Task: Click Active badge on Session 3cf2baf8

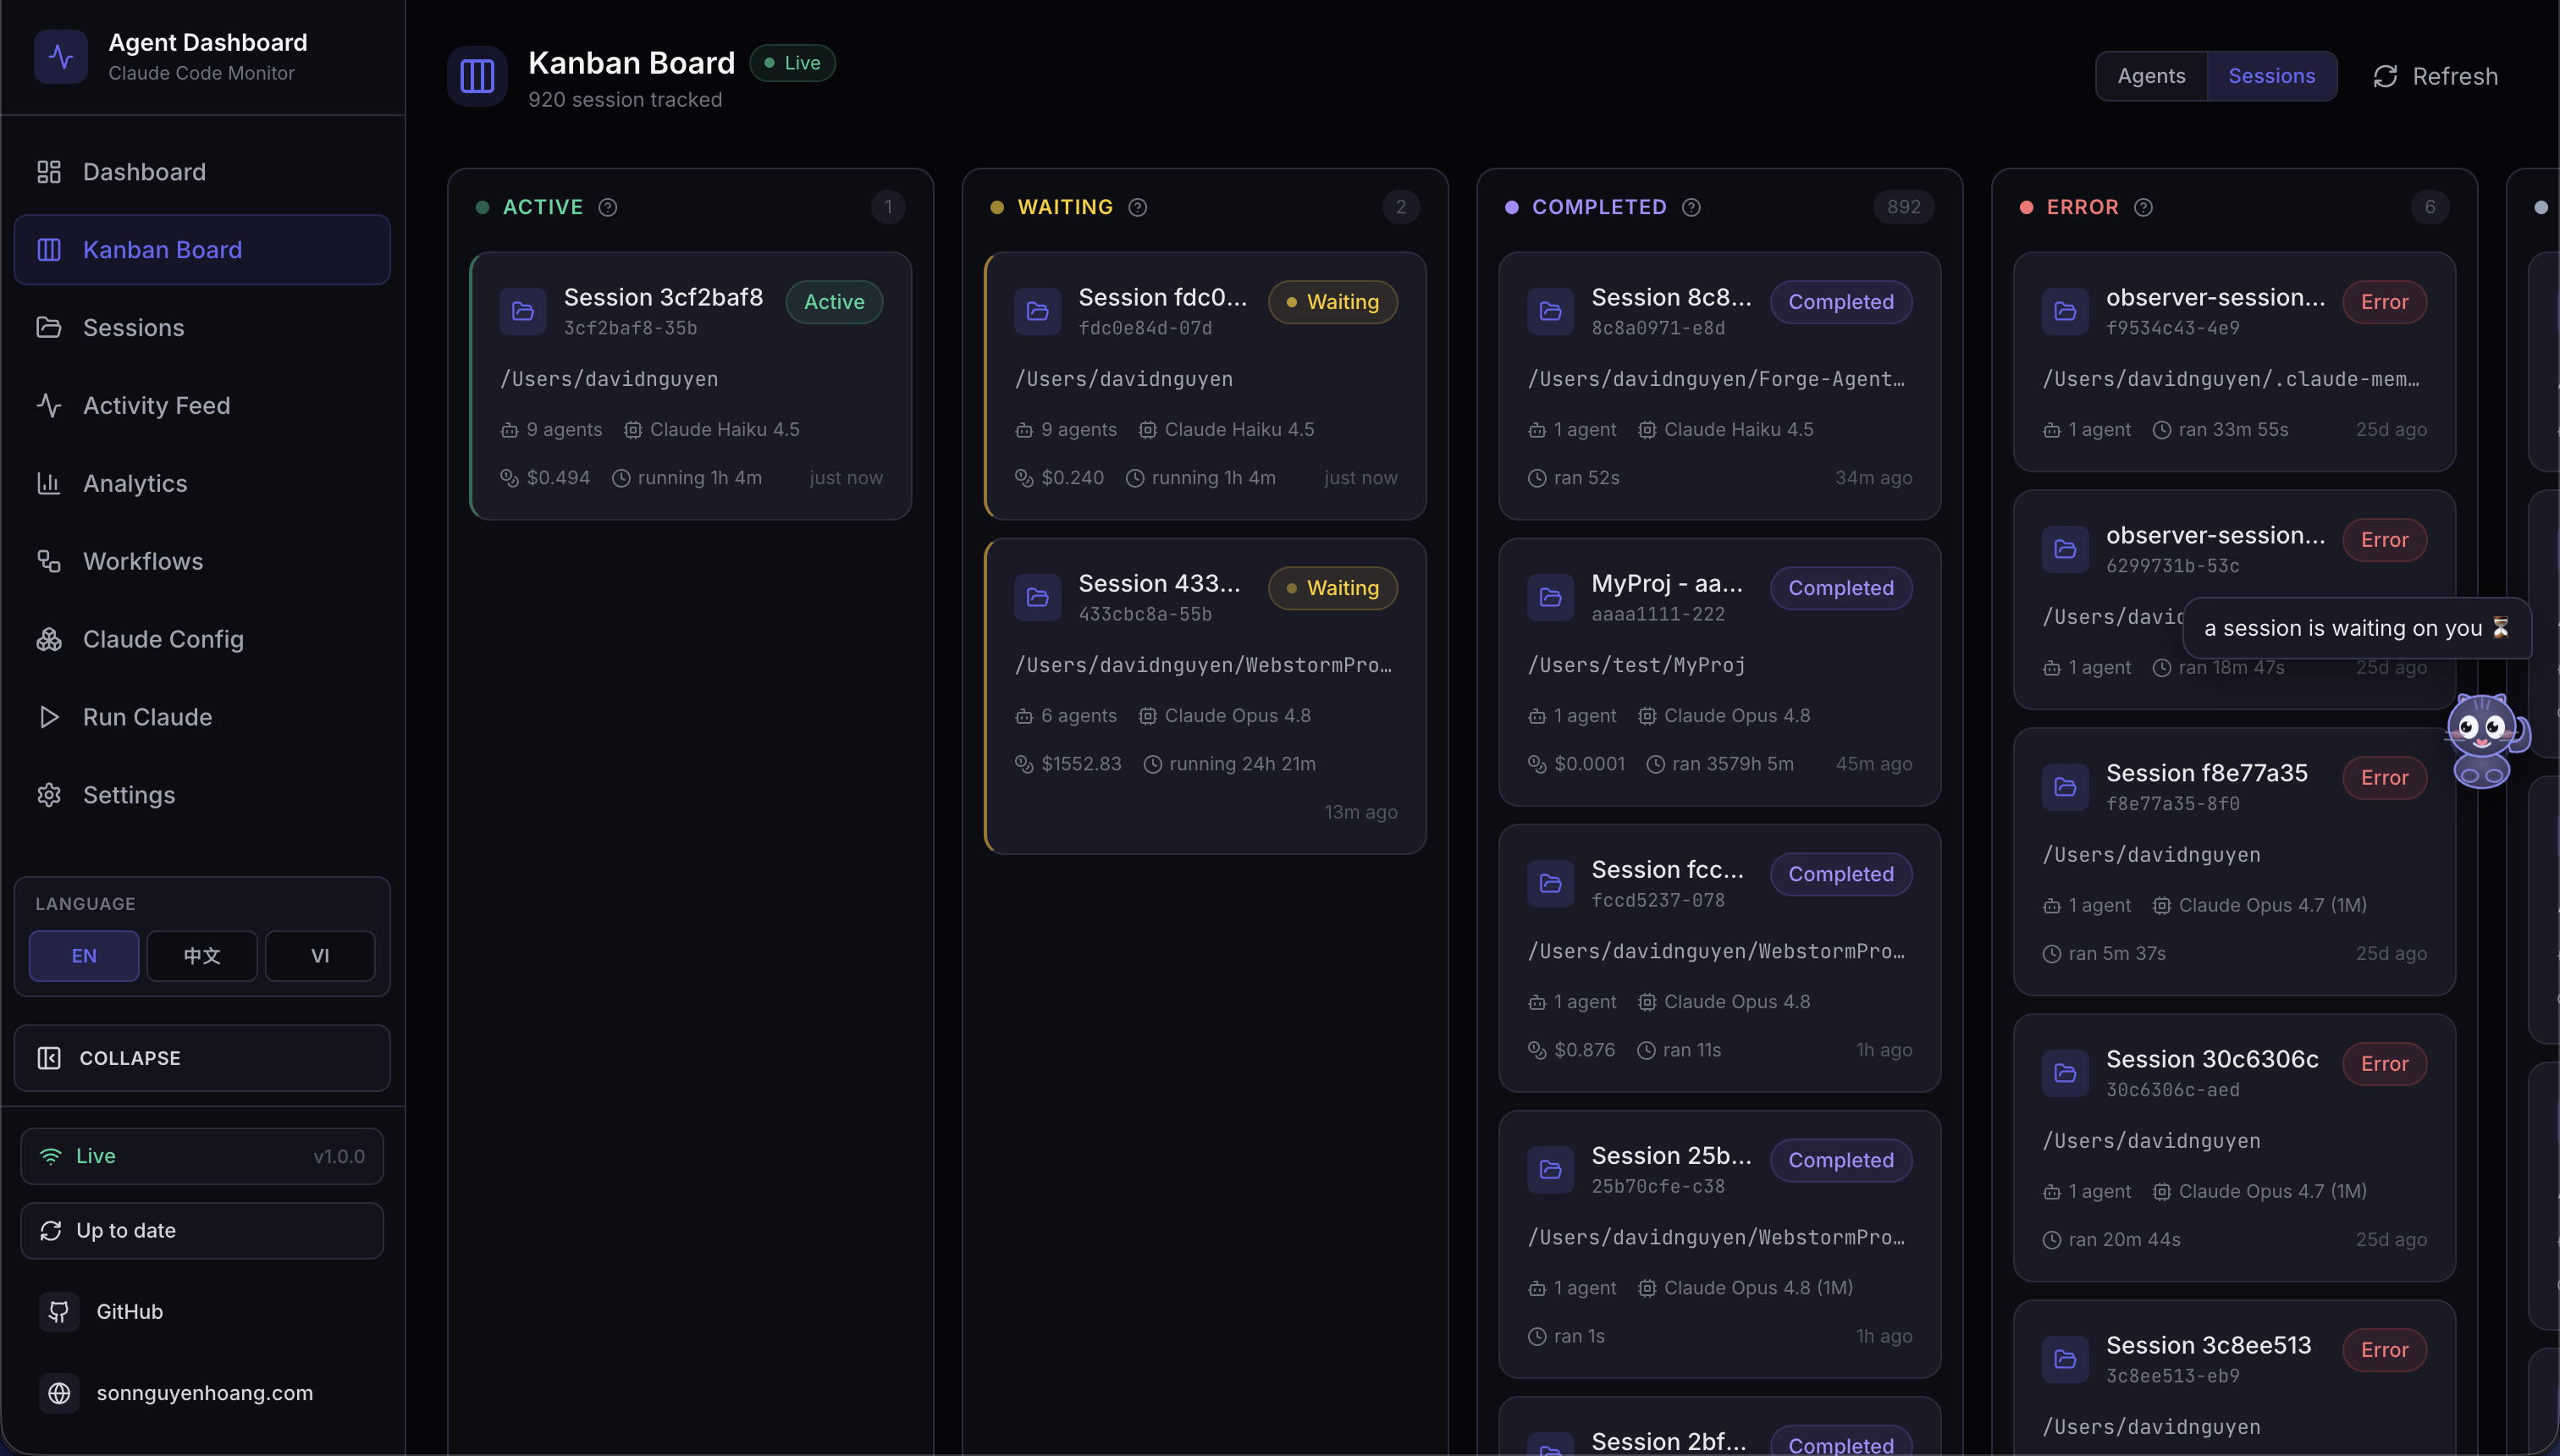Action: coord(834,302)
